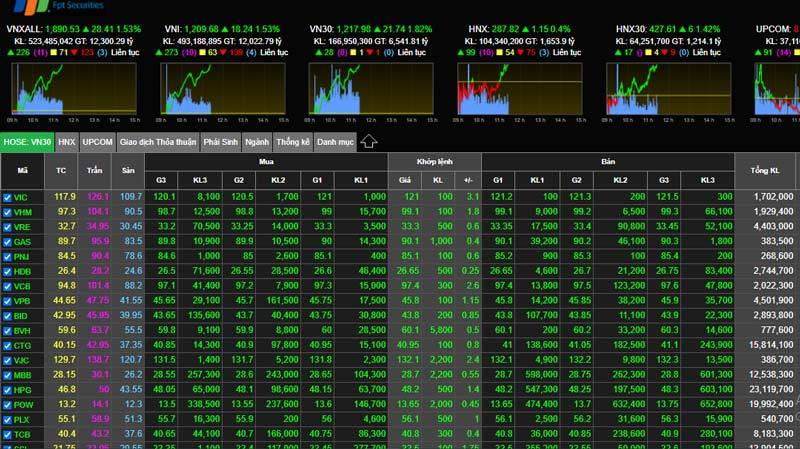Image resolution: width=800 pixels, height=449 pixels.
Task: Open the Danh mục menu
Action: click(335, 142)
